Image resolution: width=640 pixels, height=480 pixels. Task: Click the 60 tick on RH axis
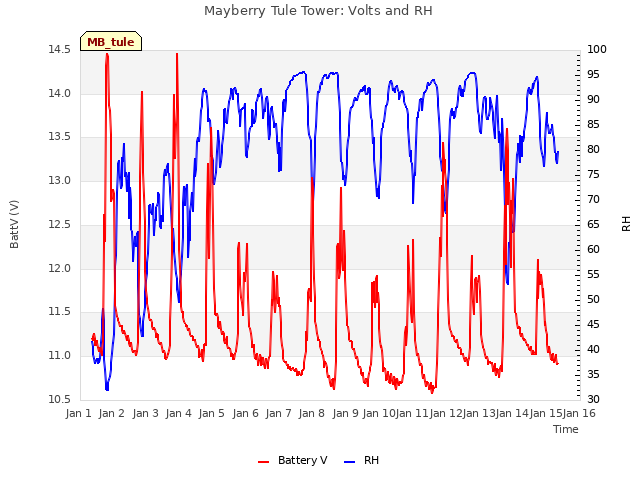[x=593, y=249]
